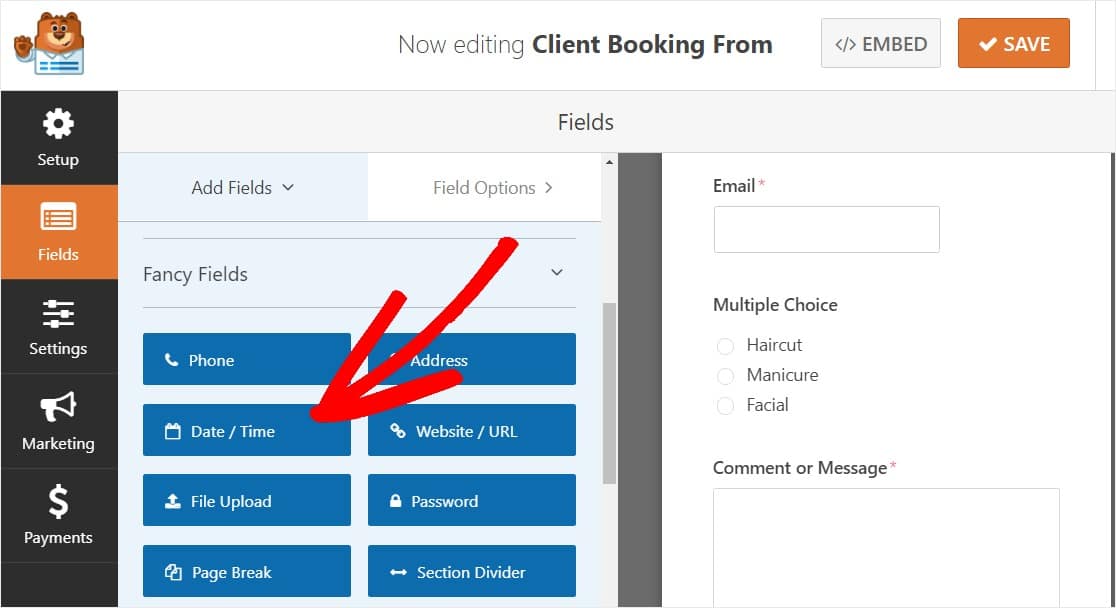This screenshot has height=608, width=1116.
Task: Open the Marketing sidebar label
Action: tap(58, 444)
